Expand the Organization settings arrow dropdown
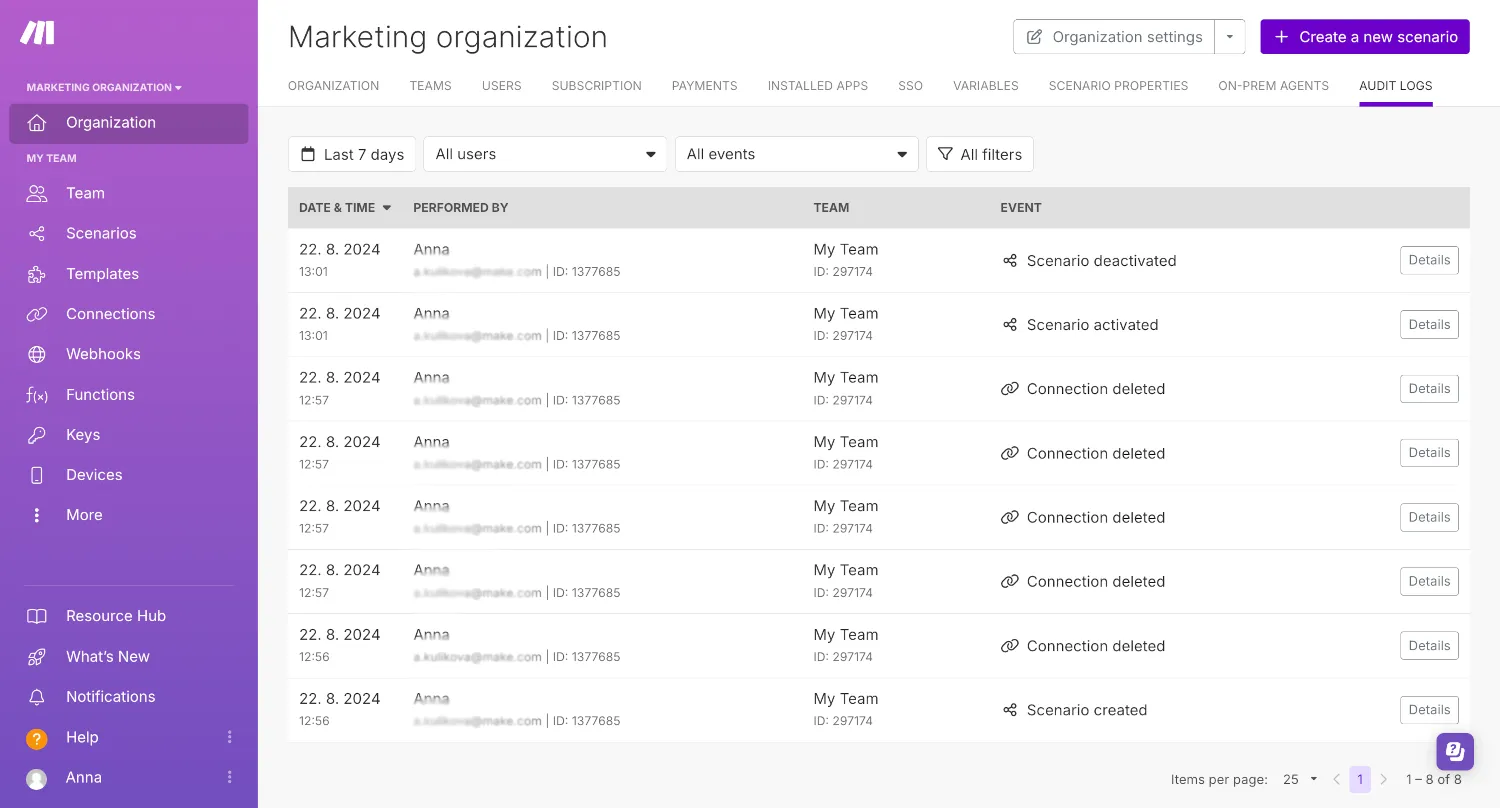Image resolution: width=1500 pixels, height=808 pixels. (x=1230, y=37)
